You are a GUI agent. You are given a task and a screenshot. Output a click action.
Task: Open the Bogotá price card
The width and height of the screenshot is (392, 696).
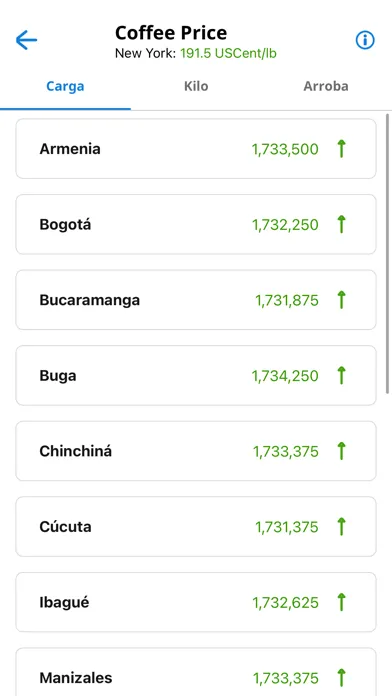pos(196,224)
